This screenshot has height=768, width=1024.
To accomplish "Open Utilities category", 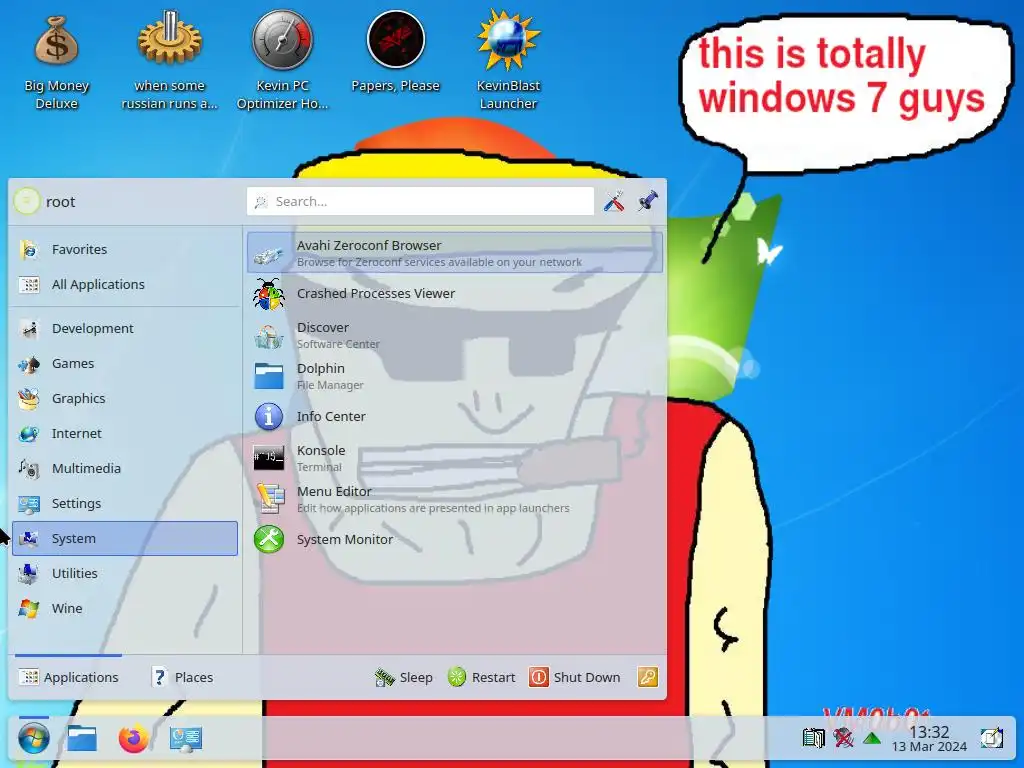I will click(x=125, y=573).
